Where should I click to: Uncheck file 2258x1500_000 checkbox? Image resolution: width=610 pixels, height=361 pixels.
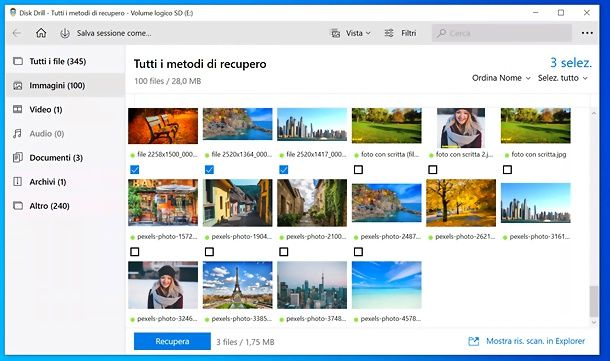135,170
